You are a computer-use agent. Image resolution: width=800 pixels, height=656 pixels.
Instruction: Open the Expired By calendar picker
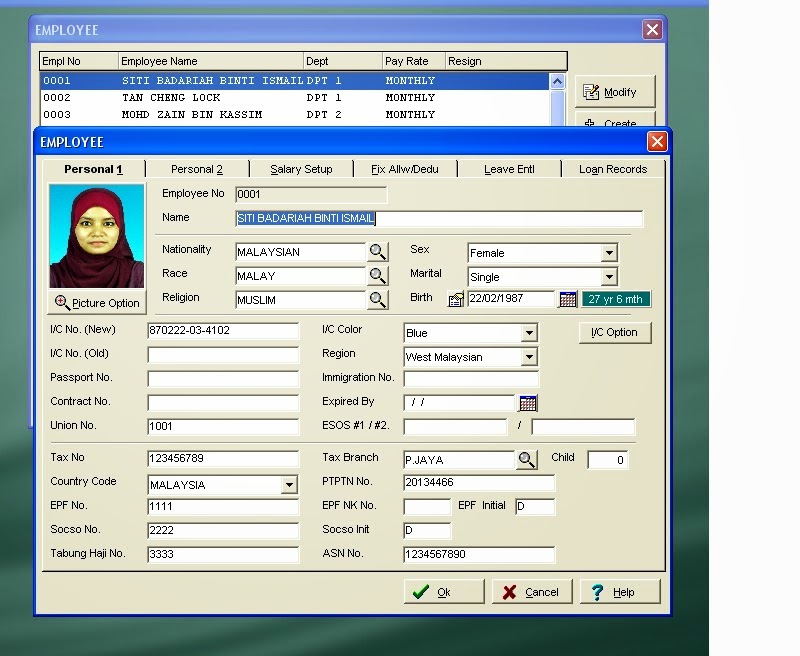[527, 402]
